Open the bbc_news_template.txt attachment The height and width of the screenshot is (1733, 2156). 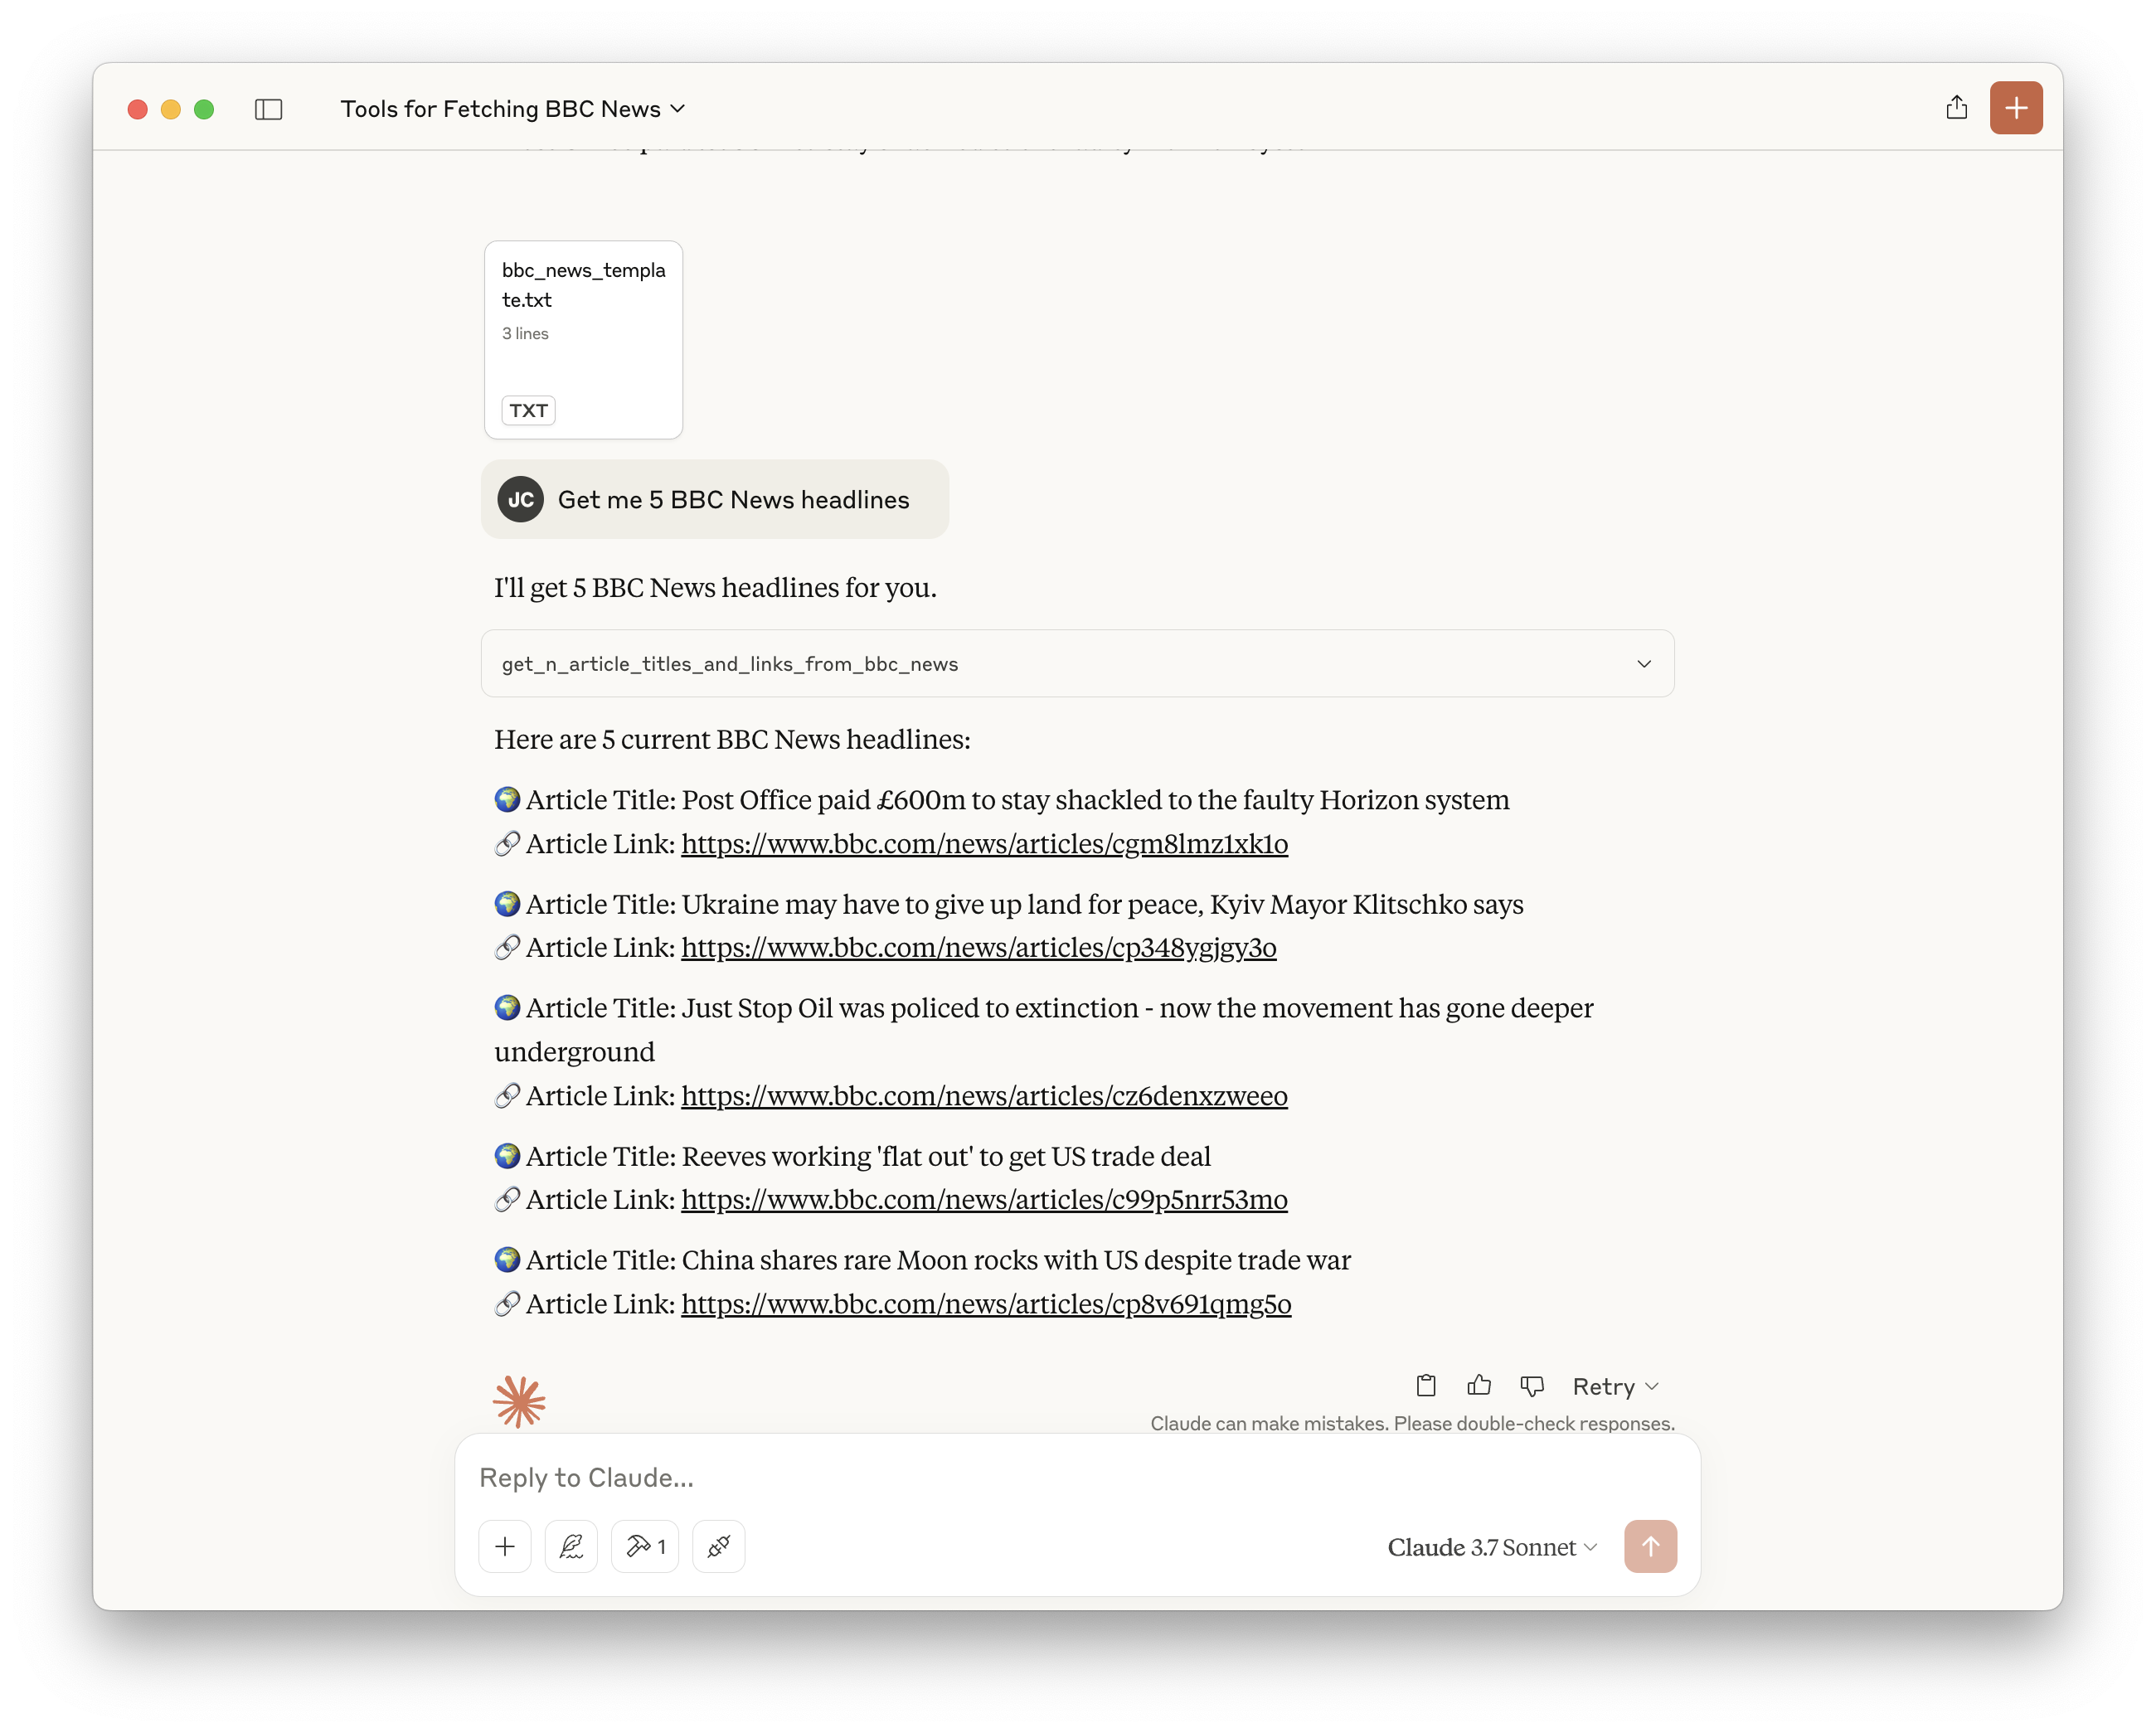click(583, 339)
